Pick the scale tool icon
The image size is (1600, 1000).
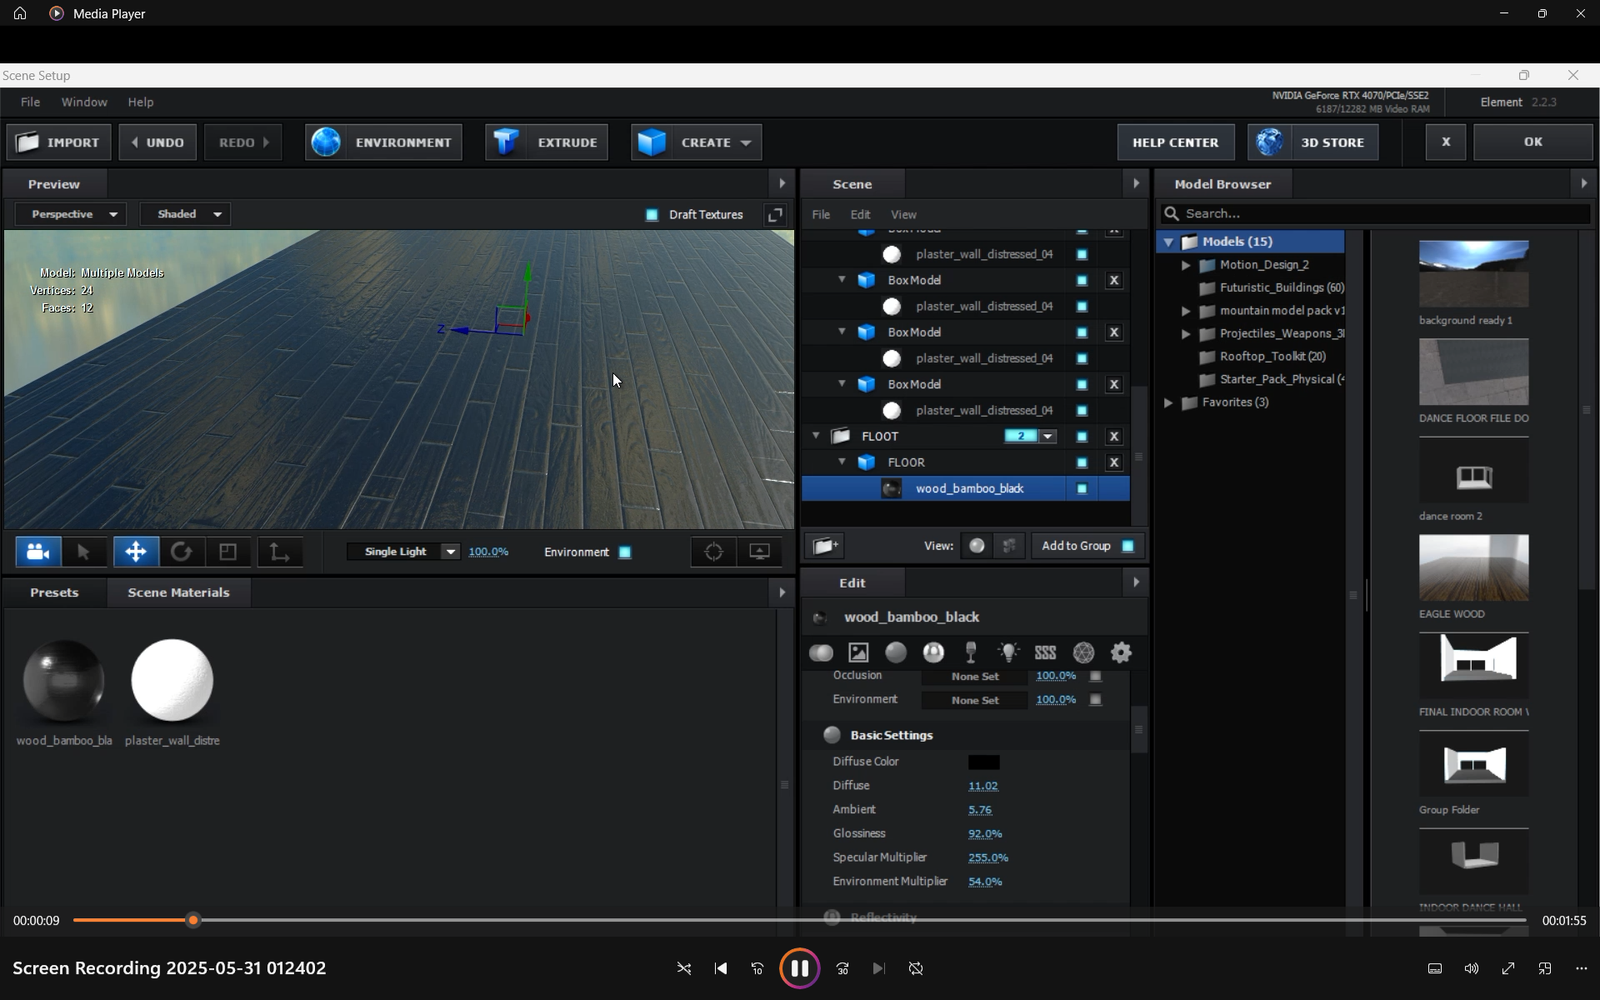(228, 552)
